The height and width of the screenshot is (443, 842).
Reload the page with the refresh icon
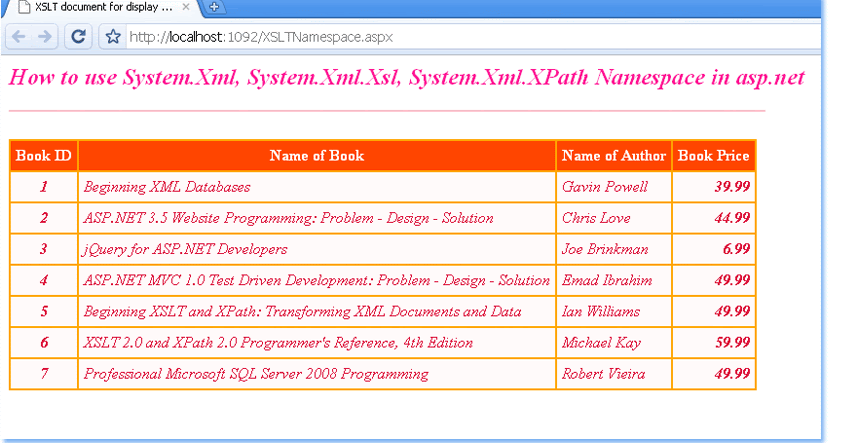[78, 37]
